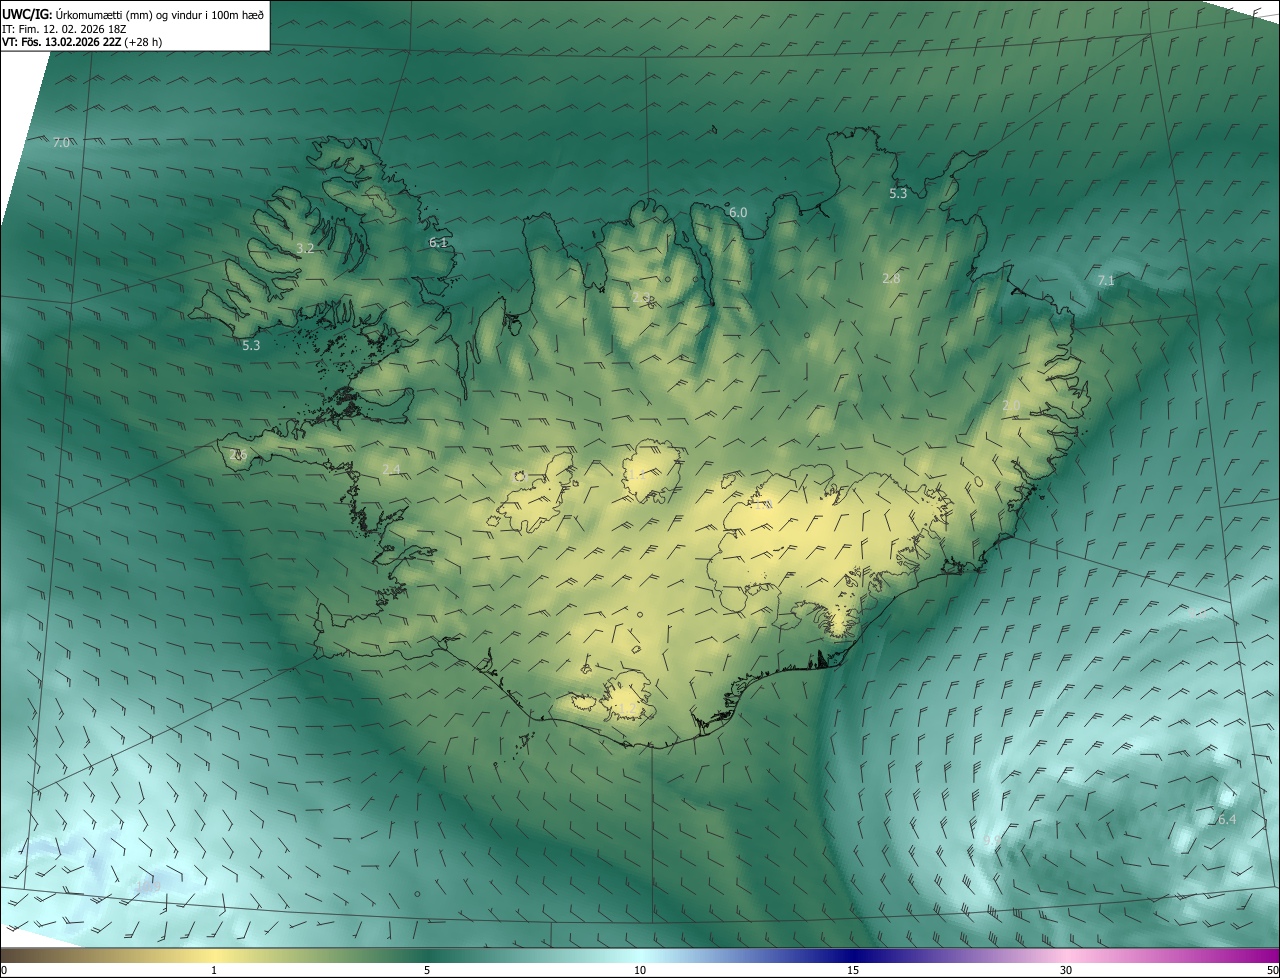Click the 6.0 value on the north coast
This screenshot has width=1280, height=978.
pos(738,213)
